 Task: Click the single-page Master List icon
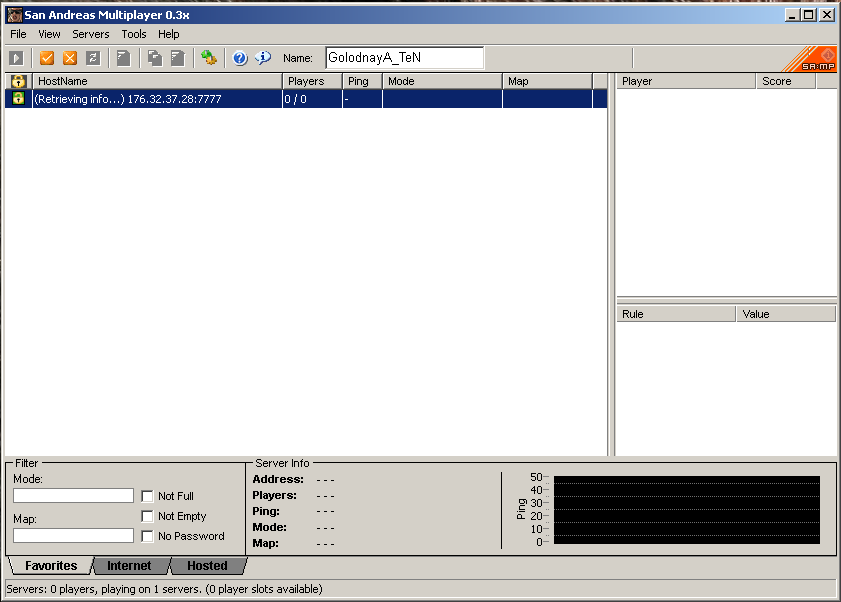pyautogui.click(x=123, y=58)
